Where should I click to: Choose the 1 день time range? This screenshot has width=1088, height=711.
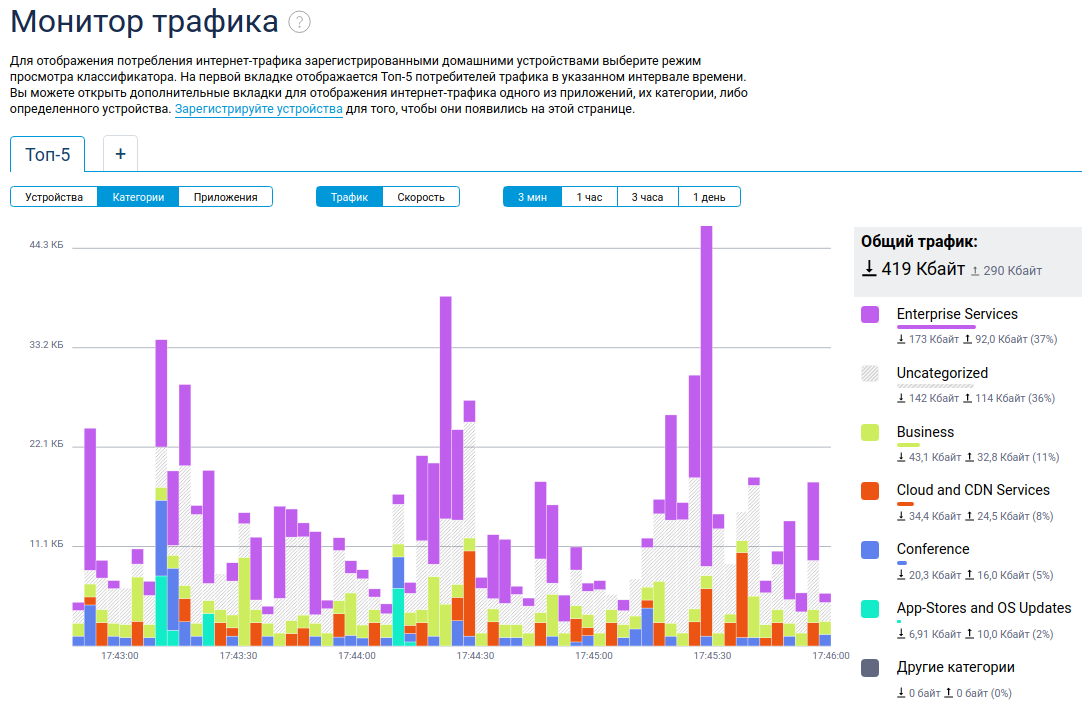pos(709,197)
